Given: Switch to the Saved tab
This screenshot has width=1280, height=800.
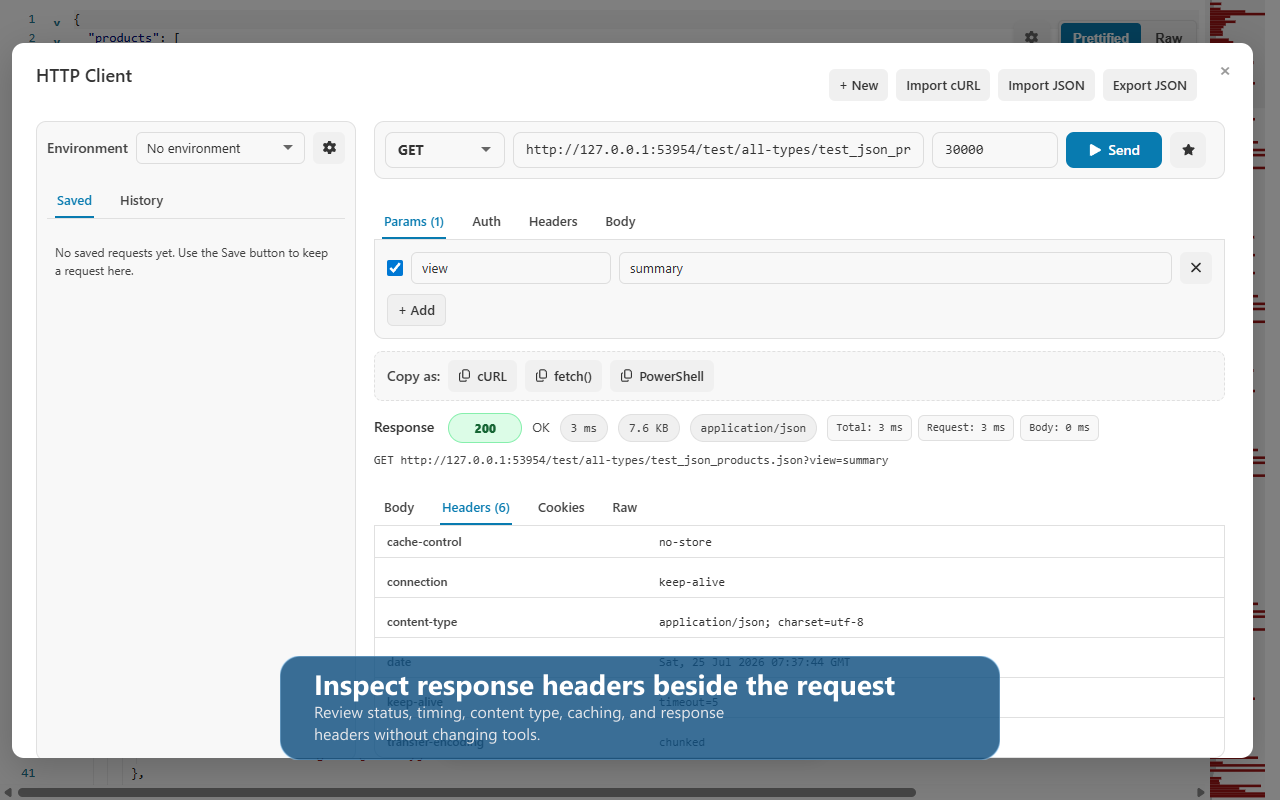Looking at the screenshot, I should [x=74, y=200].
